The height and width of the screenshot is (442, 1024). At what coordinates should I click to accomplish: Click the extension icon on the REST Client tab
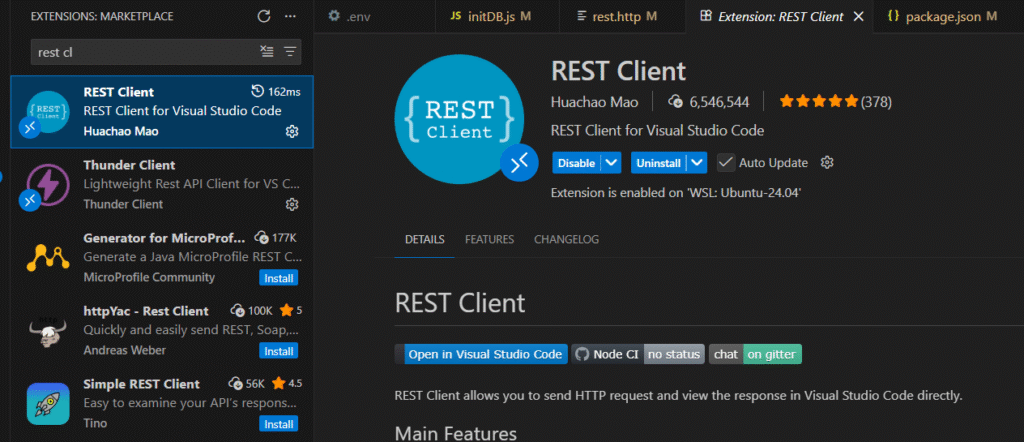(x=705, y=16)
